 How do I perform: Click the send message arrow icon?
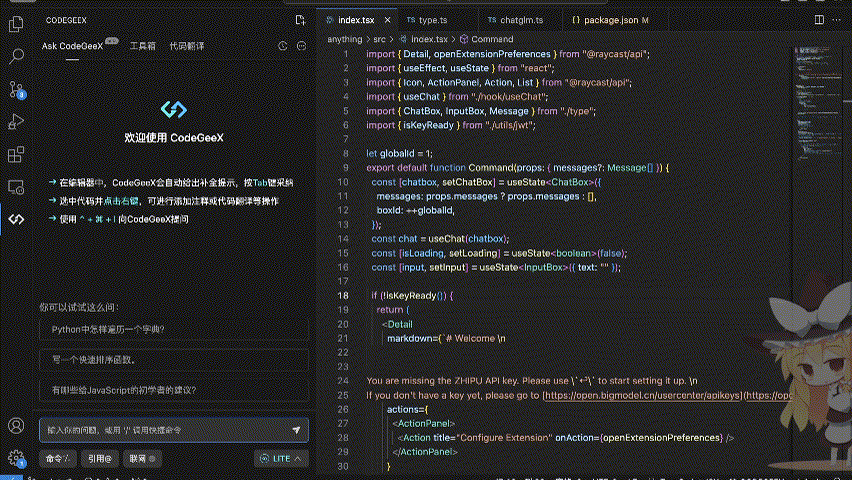296,429
